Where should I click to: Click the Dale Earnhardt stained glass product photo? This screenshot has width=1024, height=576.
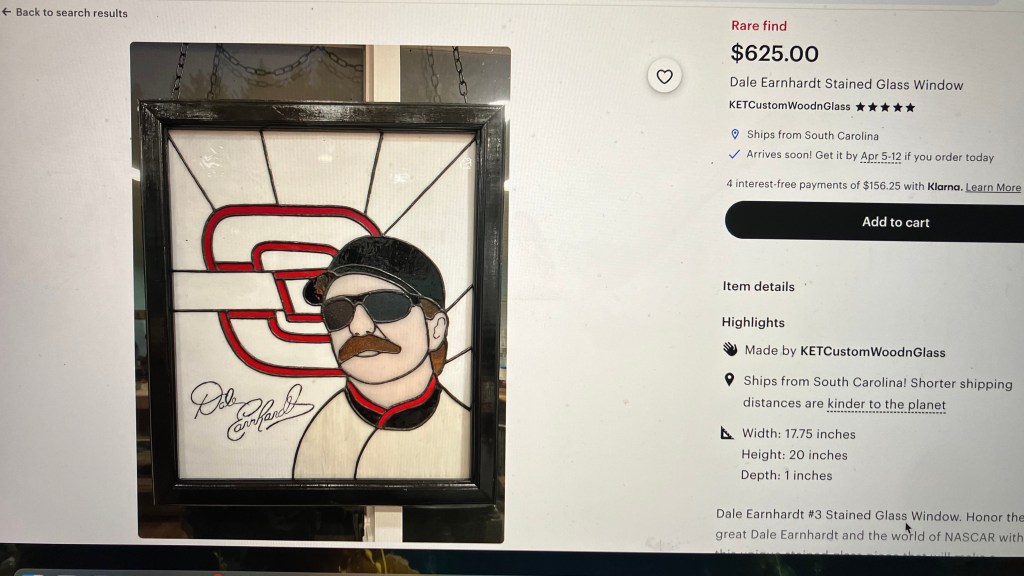tap(320, 293)
